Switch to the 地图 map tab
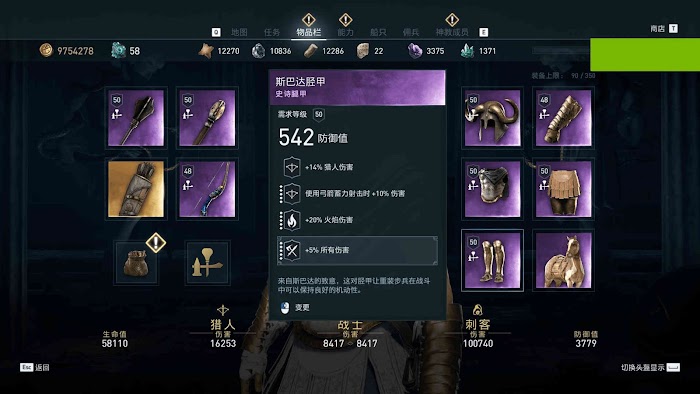This screenshot has width=700, height=394. [x=239, y=32]
